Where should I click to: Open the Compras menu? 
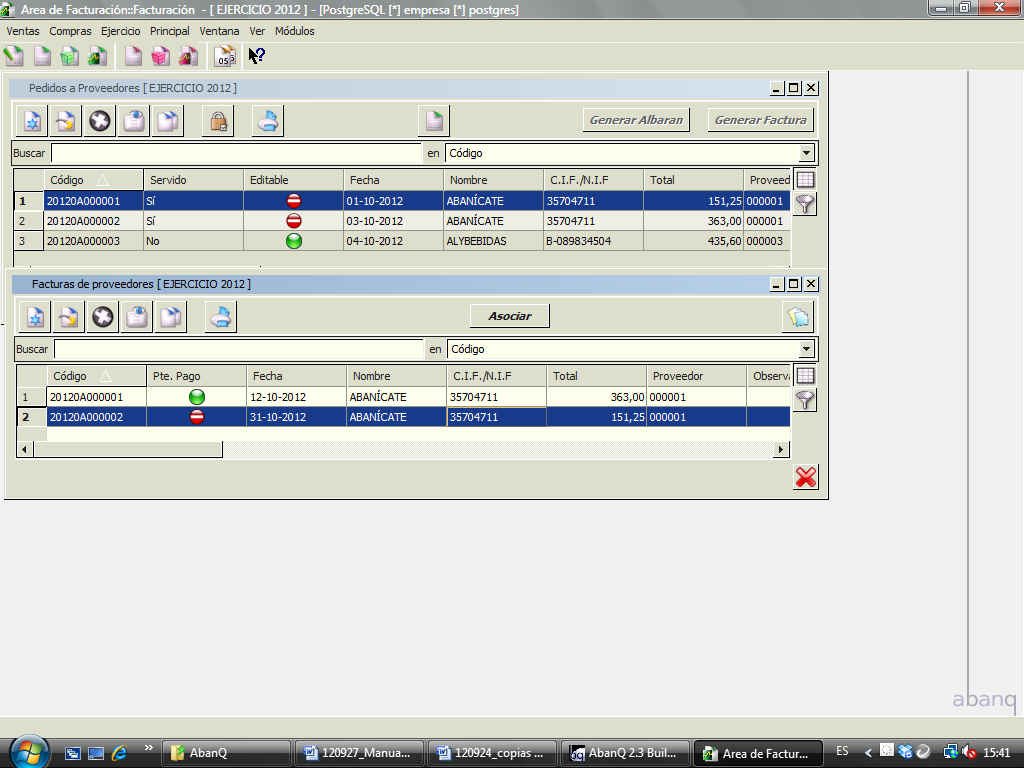pyautogui.click(x=70, y=31)
